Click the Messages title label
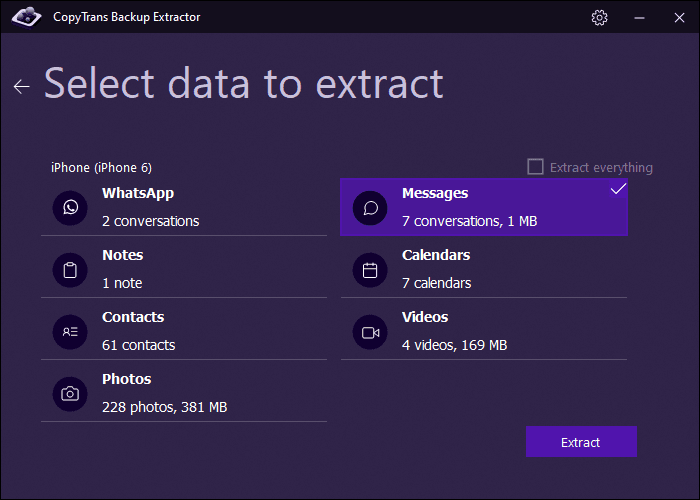 pyautogui.click(x=435, y=193)
